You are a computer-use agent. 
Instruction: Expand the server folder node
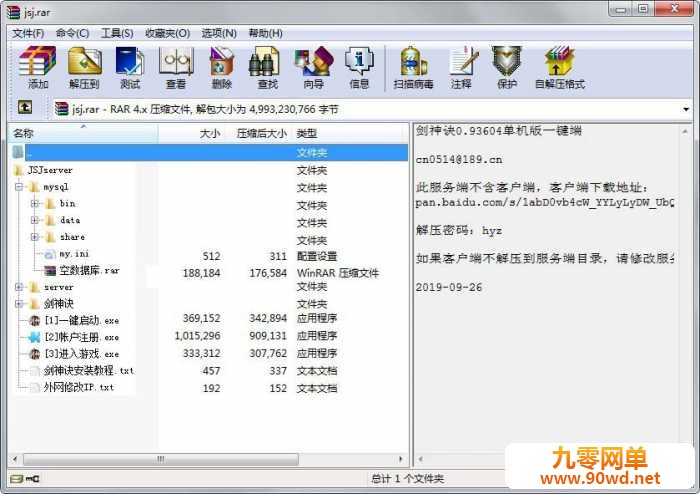19,287
